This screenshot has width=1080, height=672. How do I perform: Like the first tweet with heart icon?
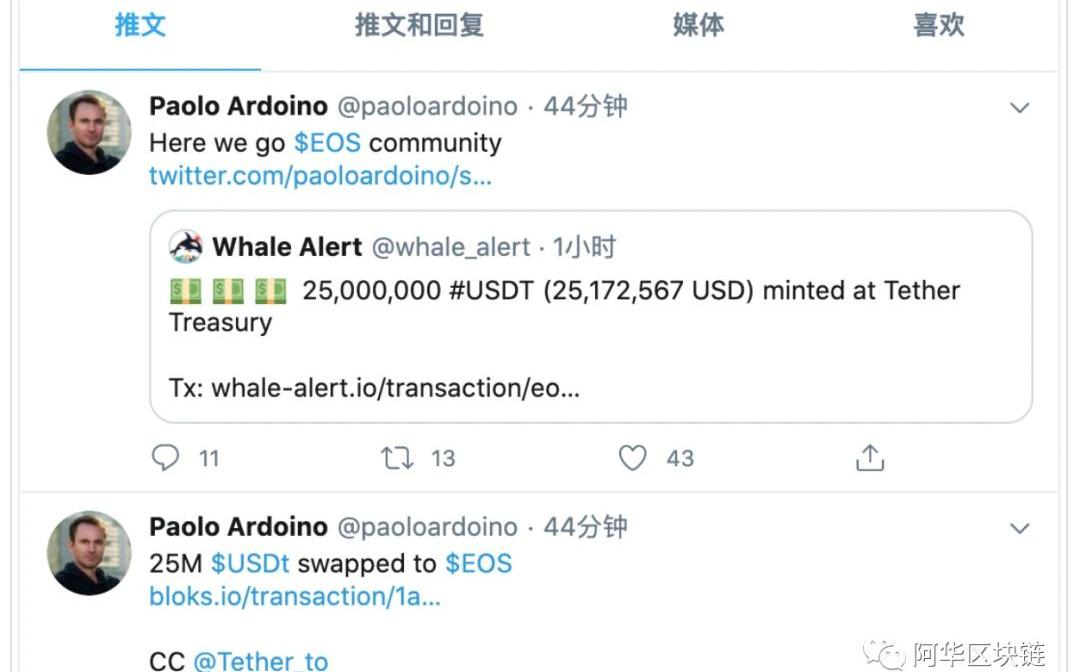coord(632,458)
